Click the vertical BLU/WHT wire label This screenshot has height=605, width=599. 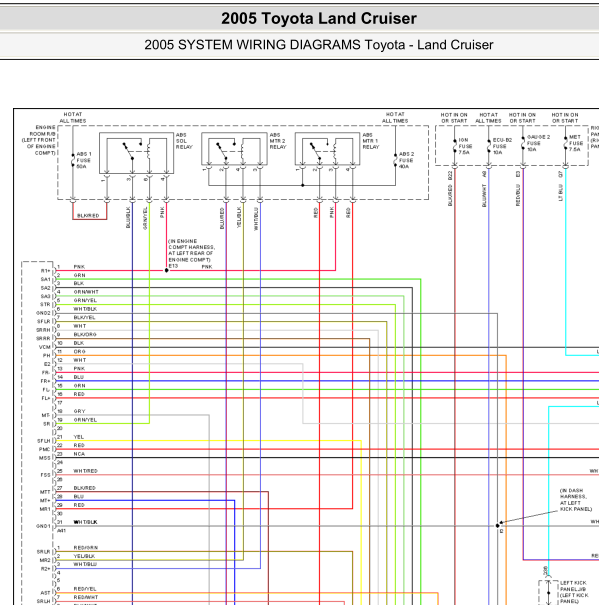(x=484, y=195)
